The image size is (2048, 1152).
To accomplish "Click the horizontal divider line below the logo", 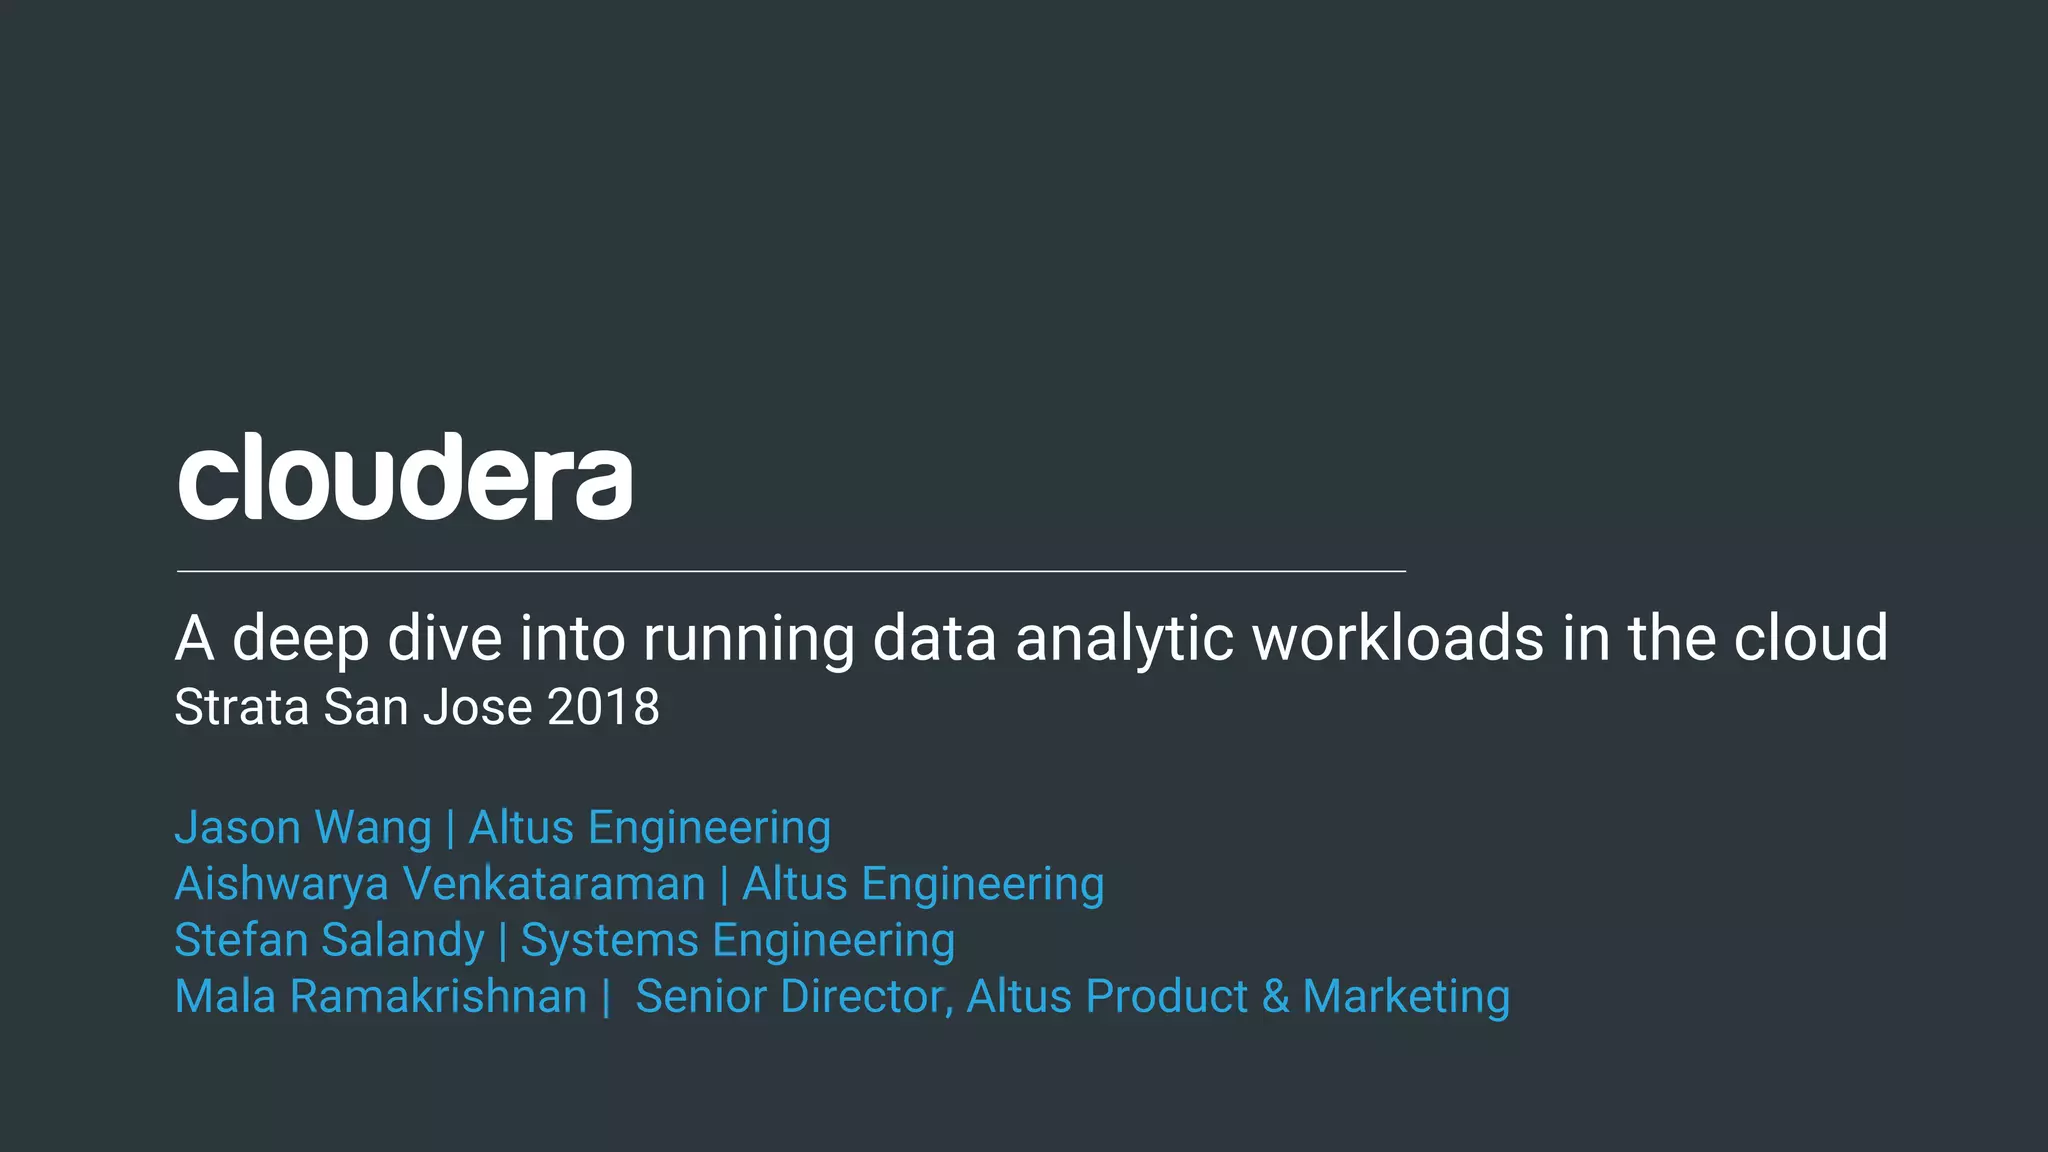I will [x=791, y=571].
